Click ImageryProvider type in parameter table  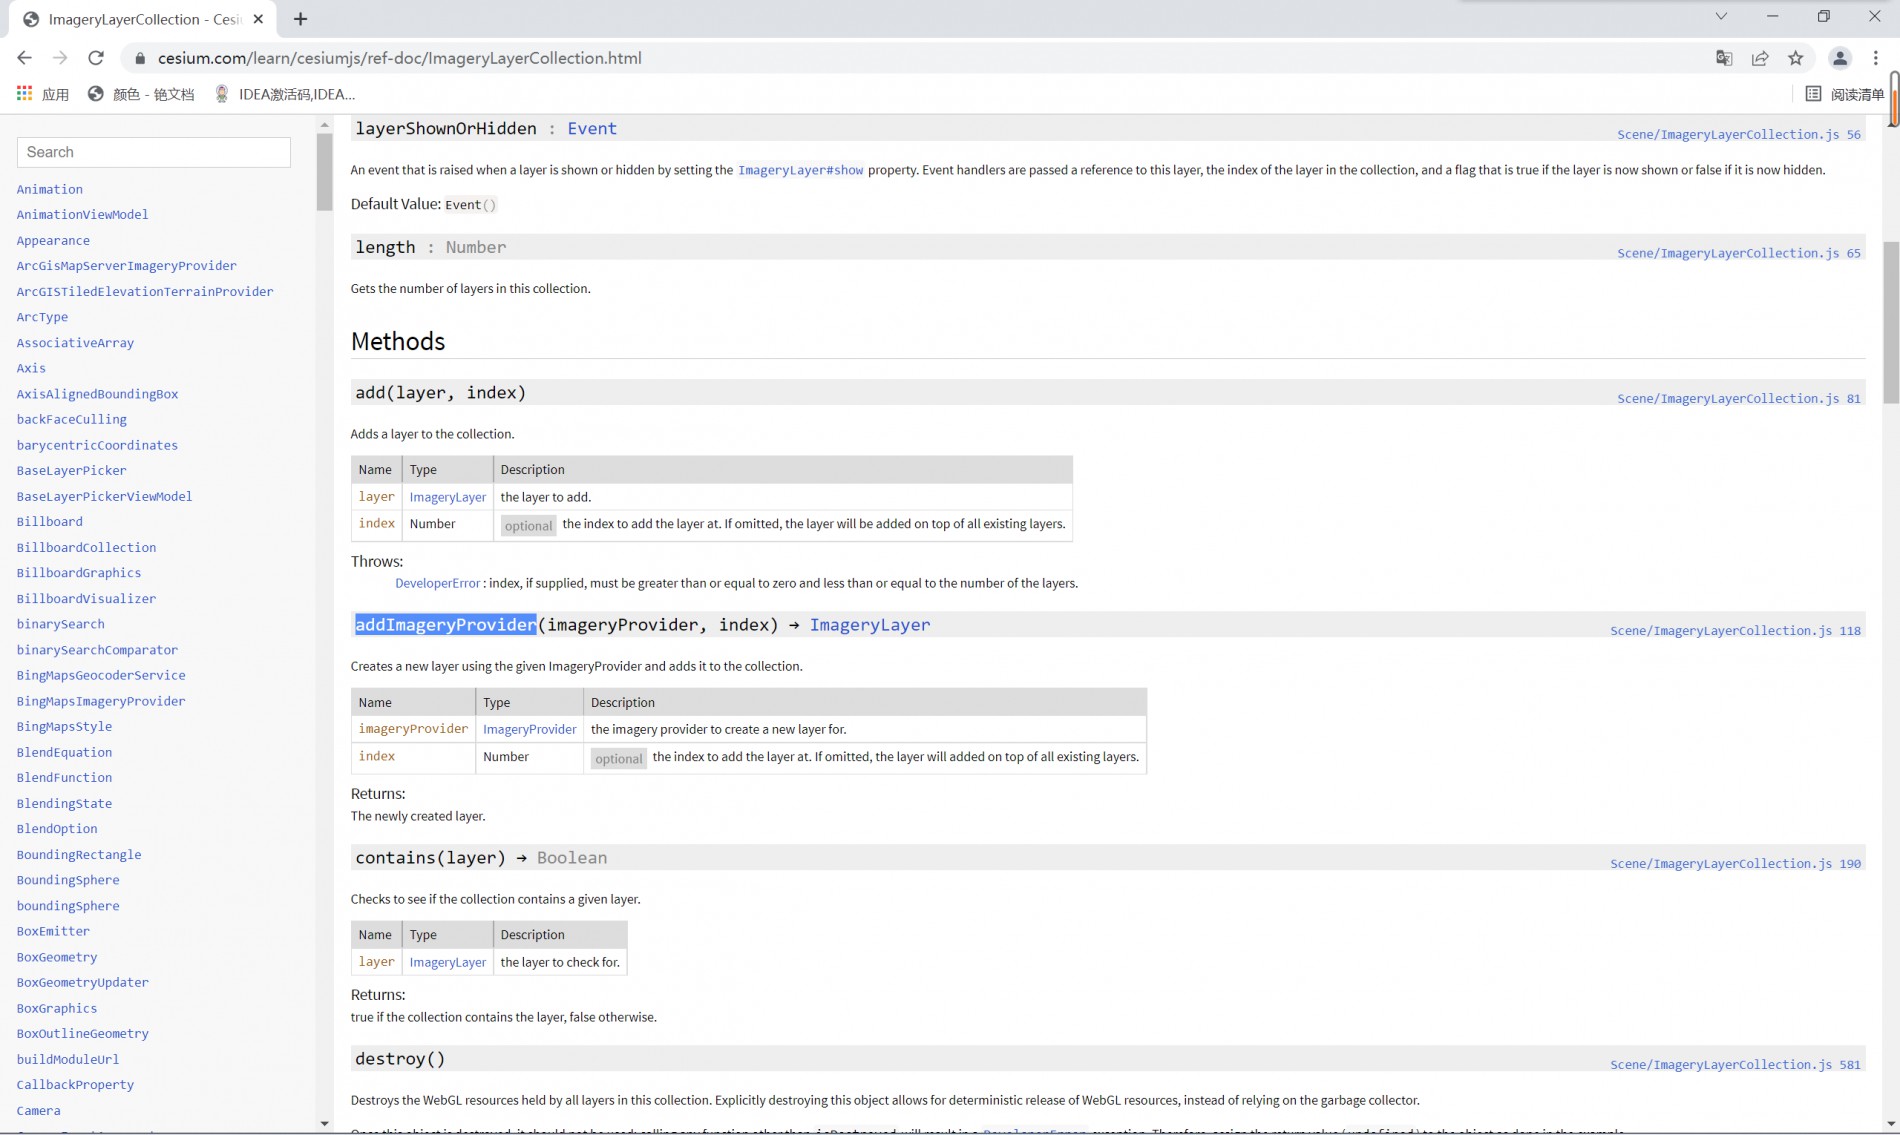(x=530, y=729)
